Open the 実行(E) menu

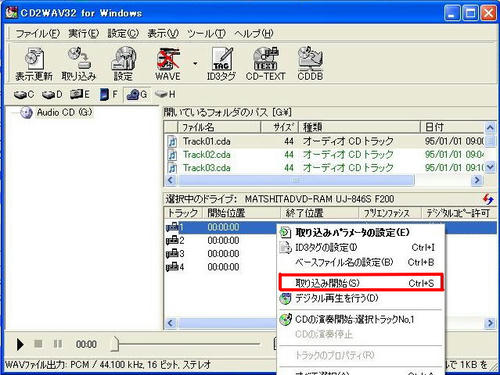[x=83, y=33]
